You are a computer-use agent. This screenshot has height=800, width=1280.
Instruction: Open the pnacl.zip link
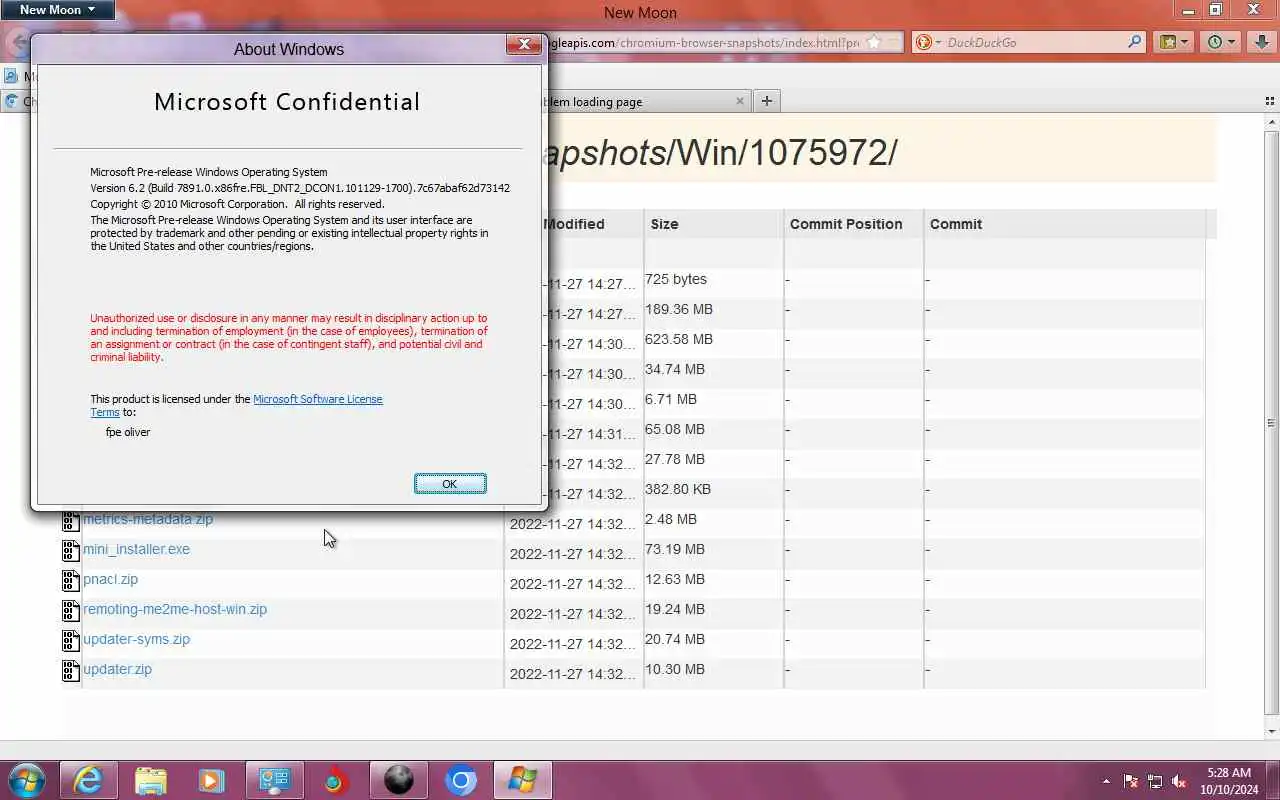[x=110, y=579]
